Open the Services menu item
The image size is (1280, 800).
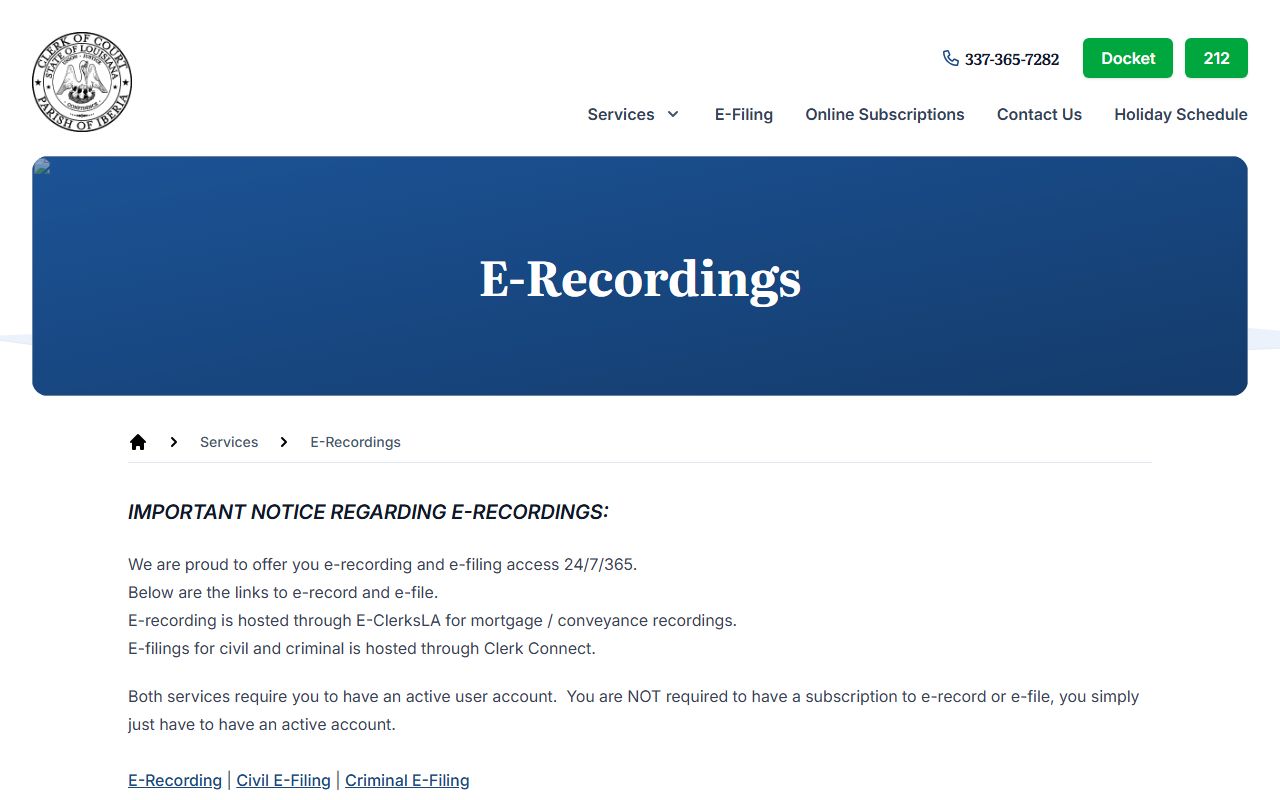click(621, 114)
